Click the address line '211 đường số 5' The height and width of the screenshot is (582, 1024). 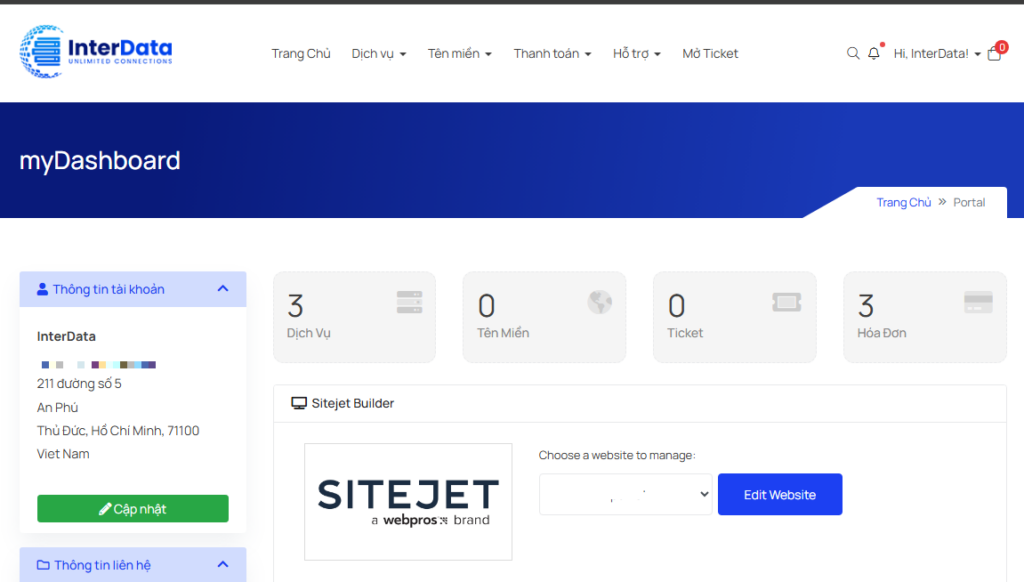click(79, 383)
